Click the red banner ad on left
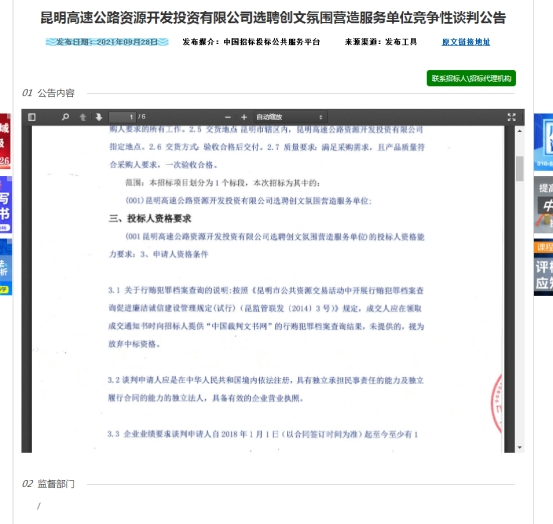553x524 pixels. click(5, 140)
